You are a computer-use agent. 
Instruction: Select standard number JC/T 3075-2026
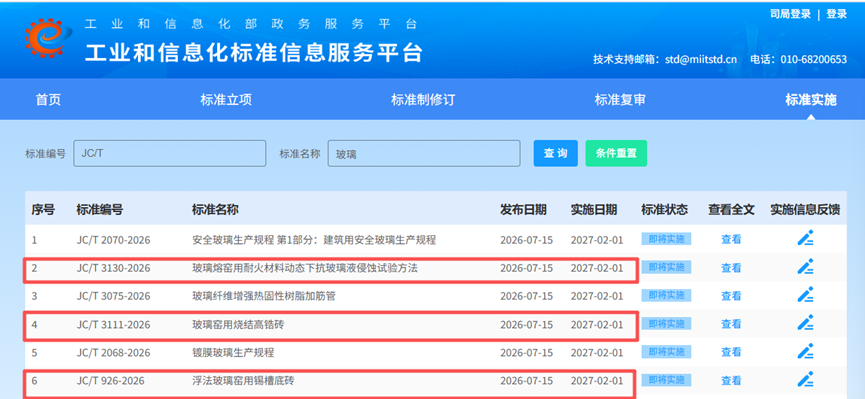pos(113,296)
